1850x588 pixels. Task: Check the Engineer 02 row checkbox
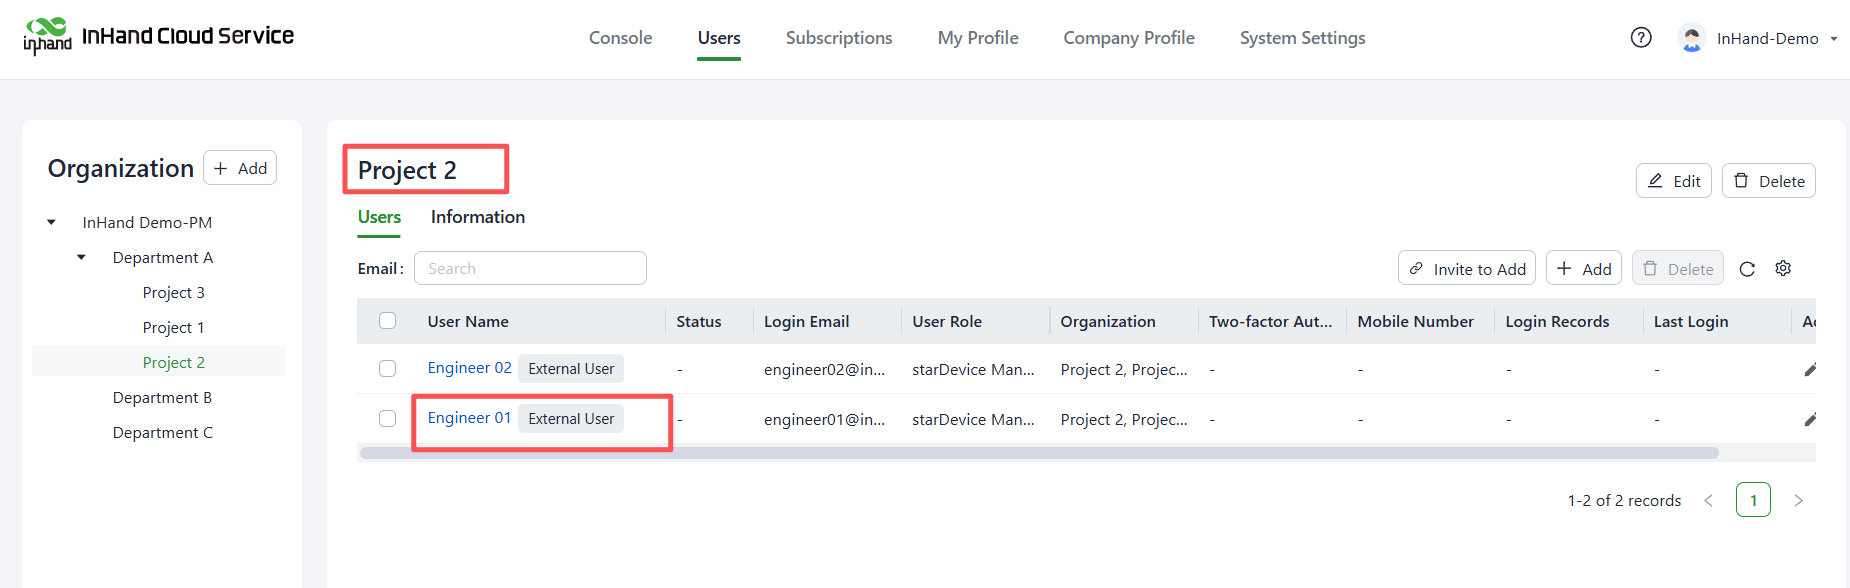click(x=388, y=369)
